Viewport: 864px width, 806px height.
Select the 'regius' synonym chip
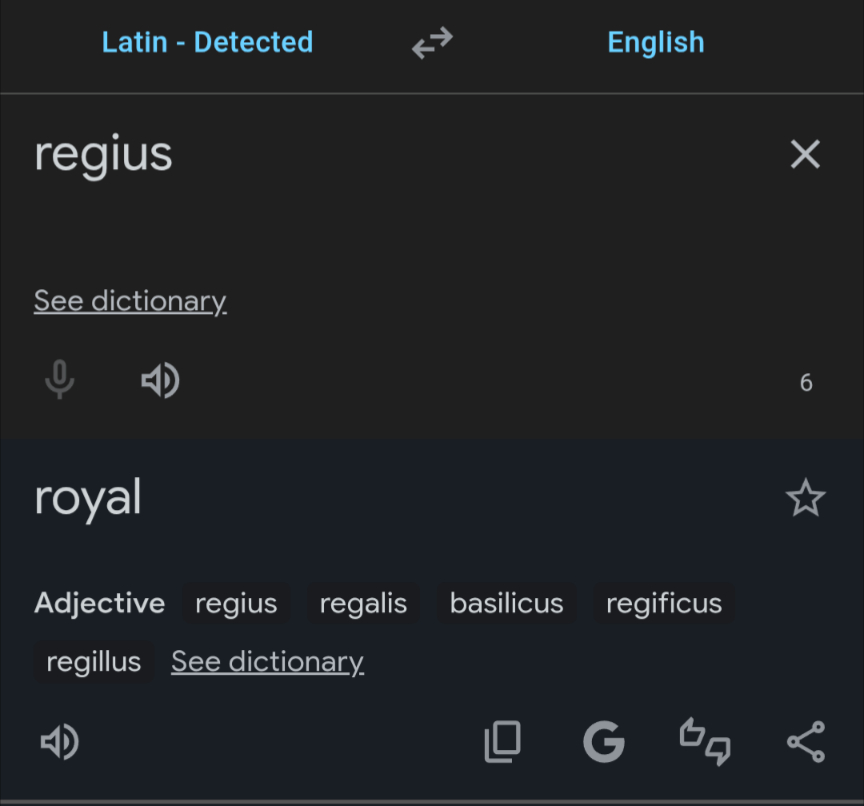[x=236, y=604]
